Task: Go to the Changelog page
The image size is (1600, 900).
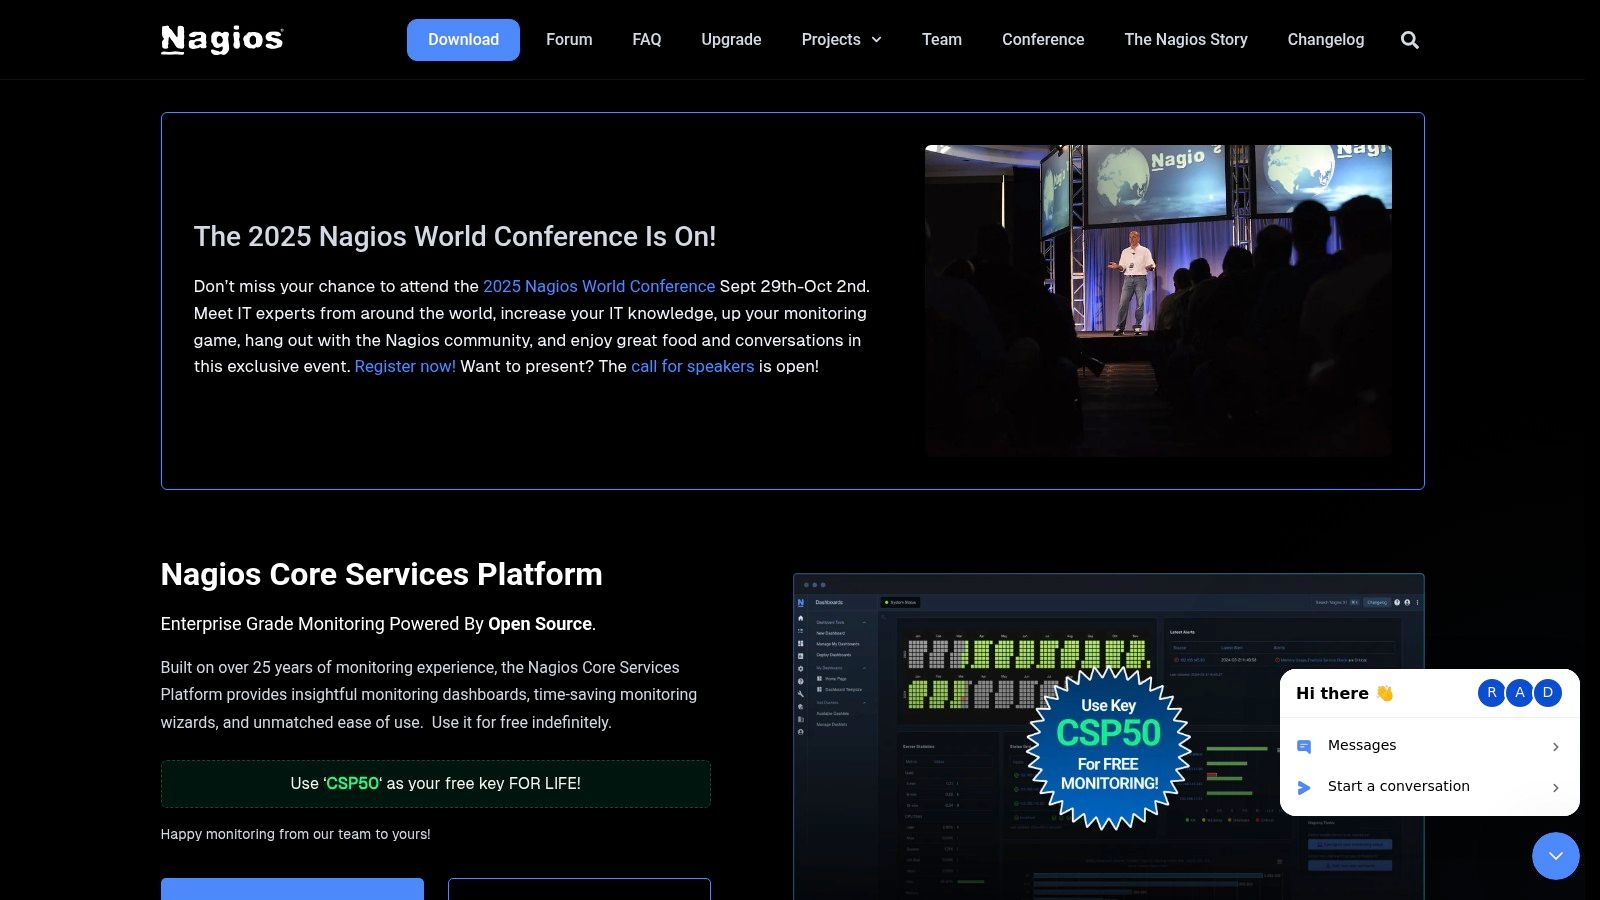Action: click(x=1325, y=40)
